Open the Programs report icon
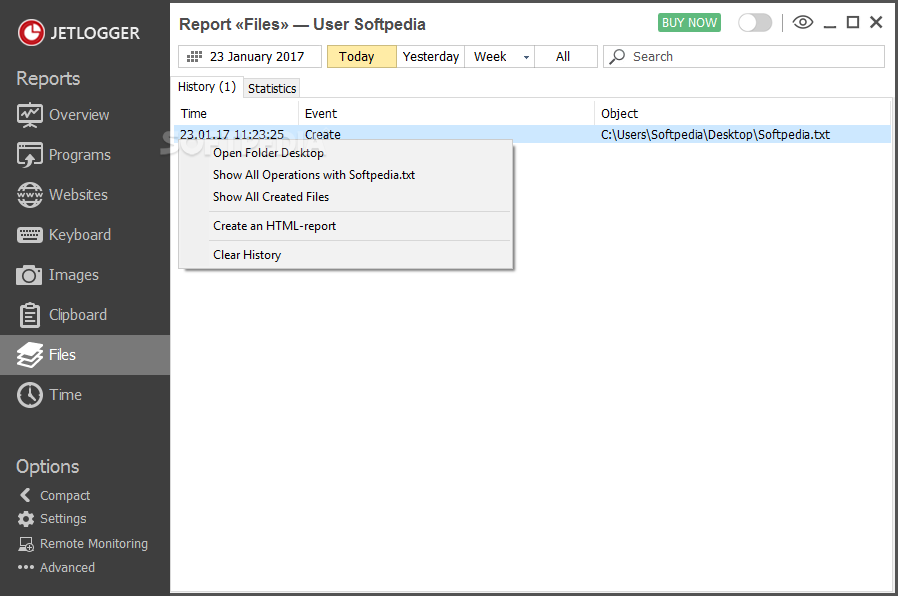This screenshot has height=596, width=898. tap(30, 155)
